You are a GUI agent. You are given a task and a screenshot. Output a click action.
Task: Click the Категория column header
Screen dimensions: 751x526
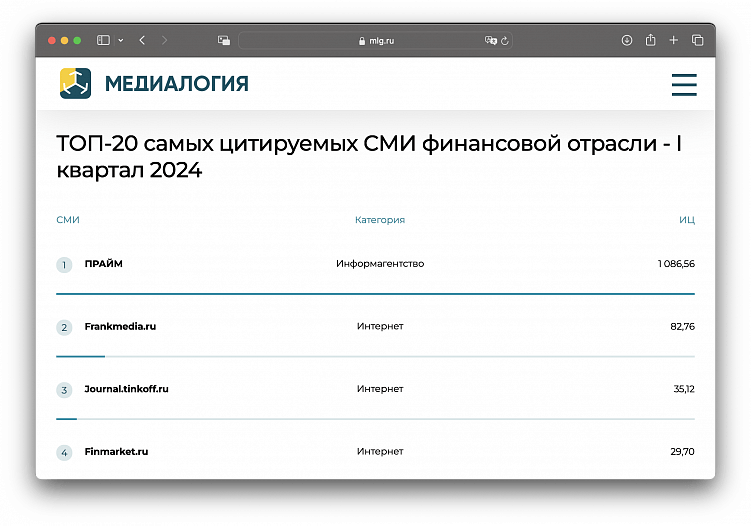380,220
